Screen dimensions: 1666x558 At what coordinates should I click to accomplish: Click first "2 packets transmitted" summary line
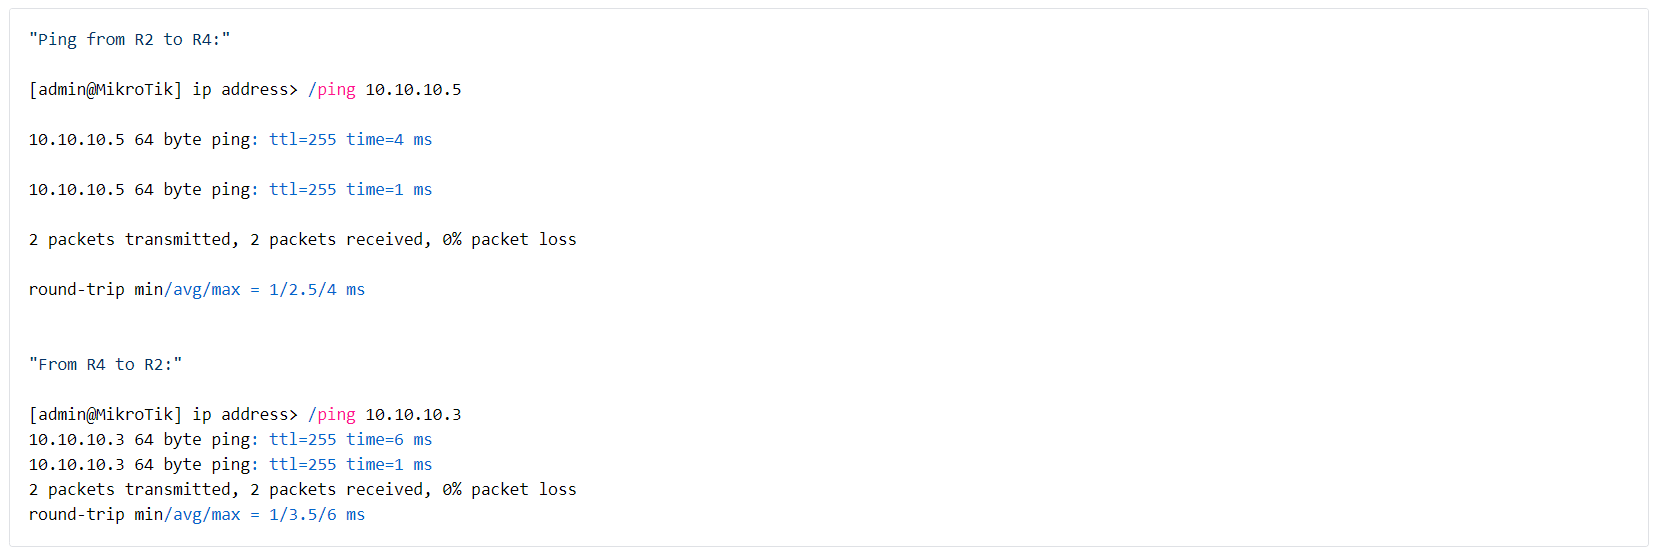click(x=302, y=239)
